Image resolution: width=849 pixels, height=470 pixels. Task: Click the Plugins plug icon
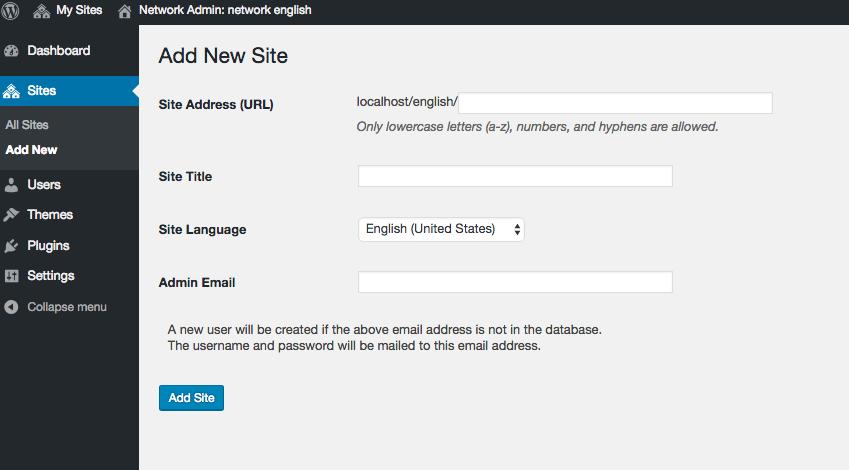point(11,246)
